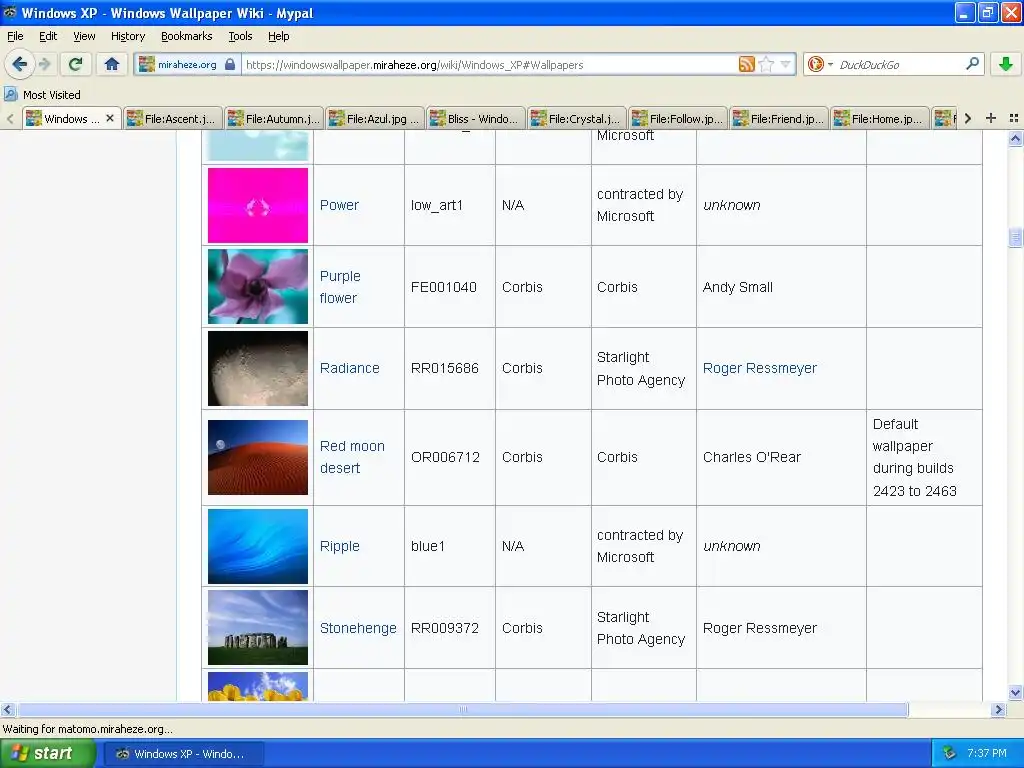
Task: Open the Home page icon
Action: coord(112,64)
